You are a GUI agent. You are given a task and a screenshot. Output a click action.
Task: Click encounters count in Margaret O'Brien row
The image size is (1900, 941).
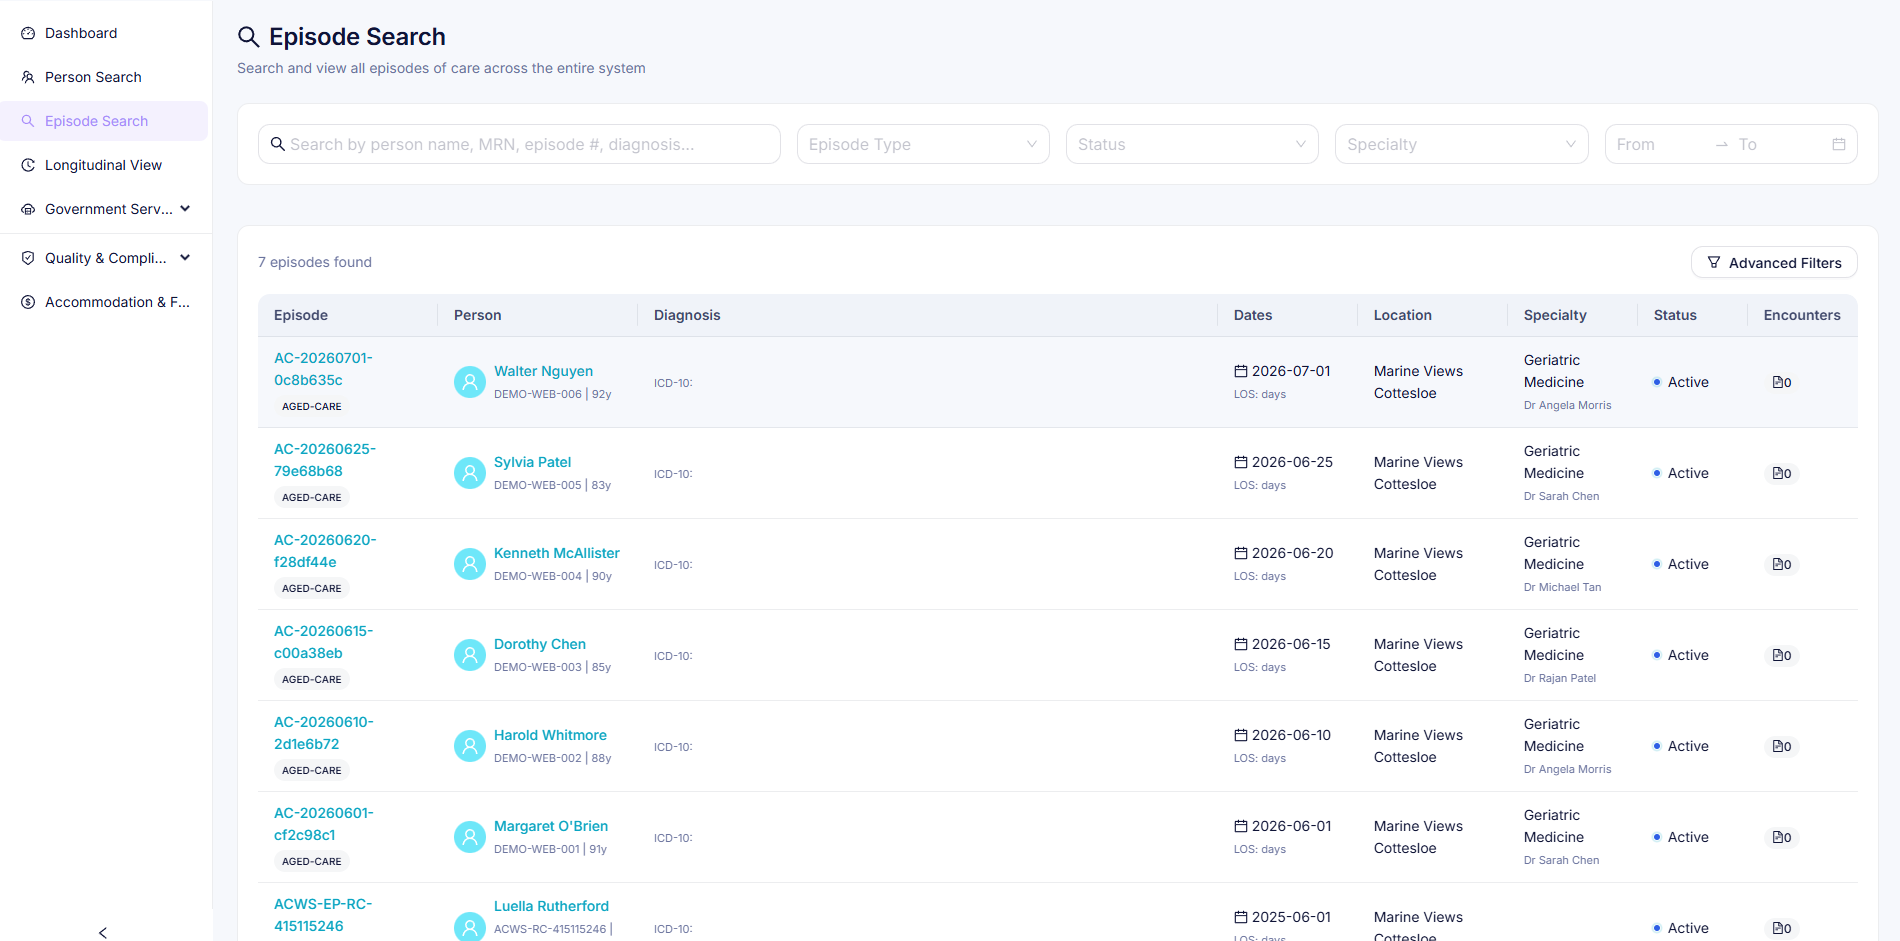pyautogui.click(x=1782, y=837)
